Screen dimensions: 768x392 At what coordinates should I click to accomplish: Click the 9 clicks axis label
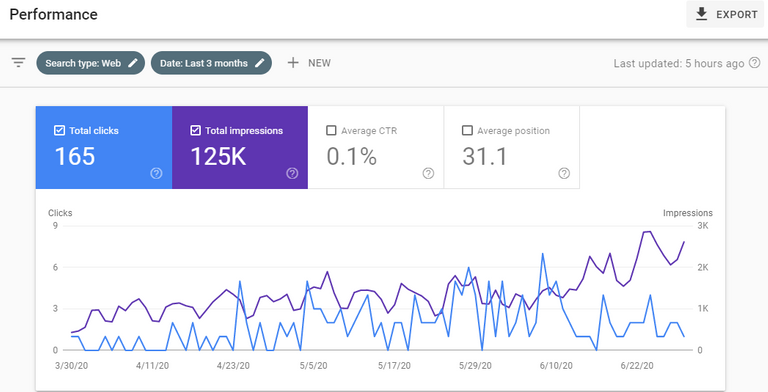pyautogui.click(x=55, y=226)
